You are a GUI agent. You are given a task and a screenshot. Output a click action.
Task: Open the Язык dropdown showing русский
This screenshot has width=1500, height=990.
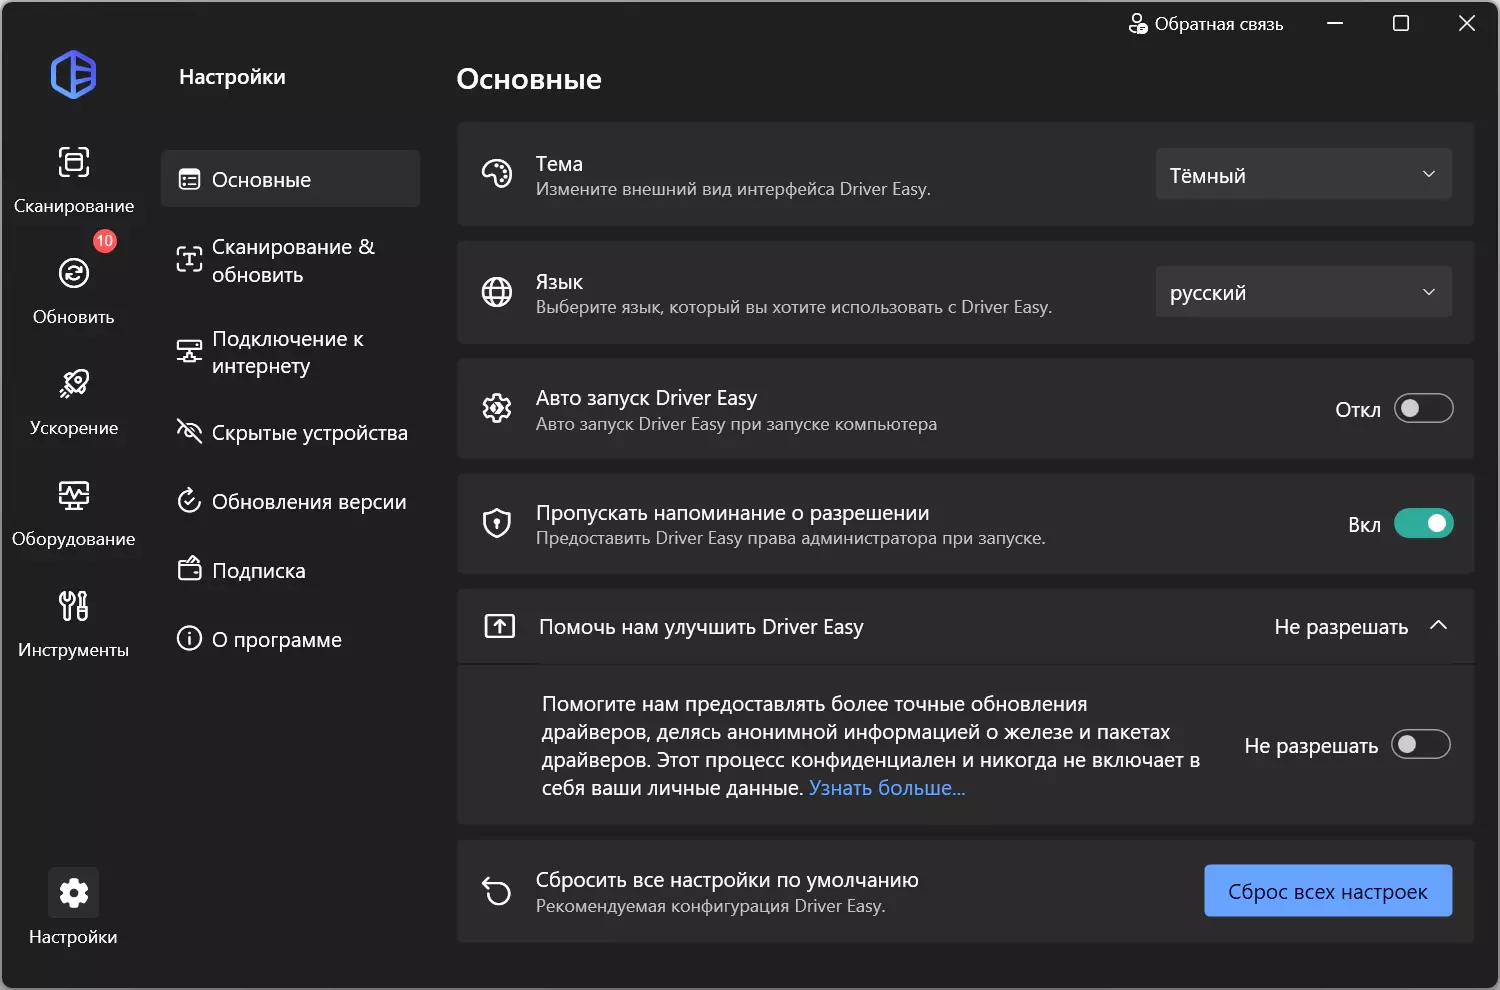pos(1303,292)
